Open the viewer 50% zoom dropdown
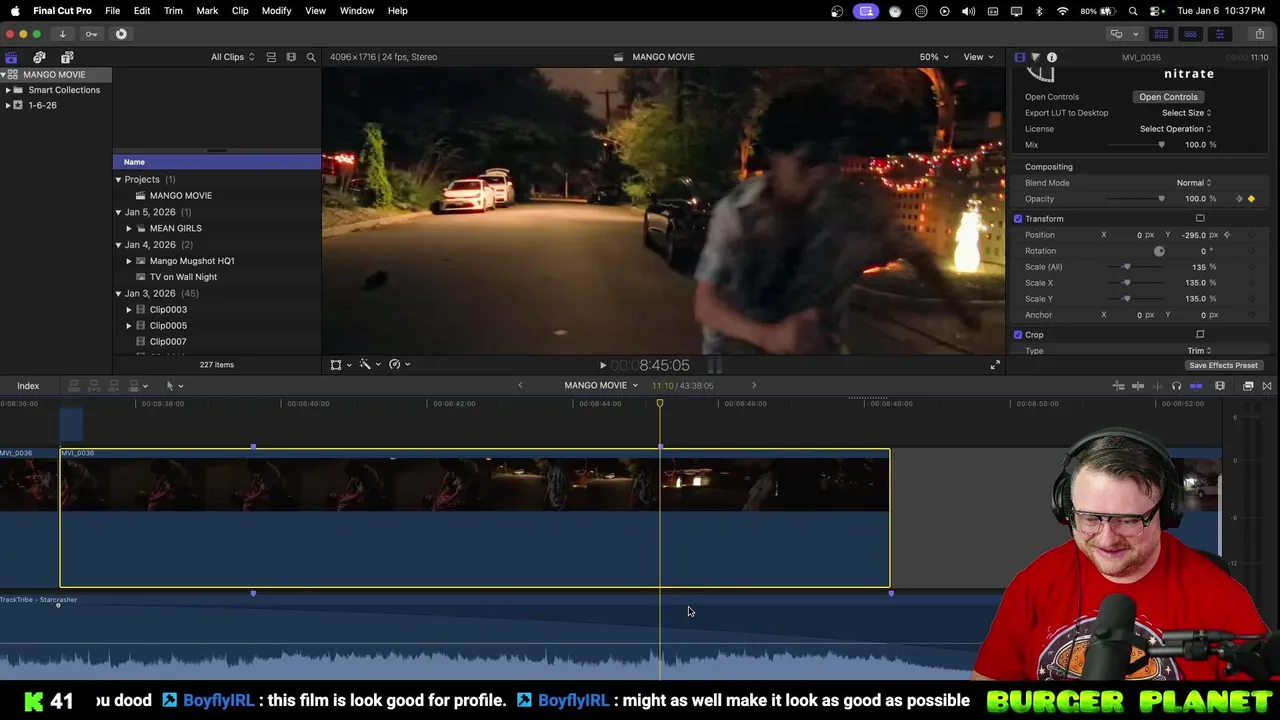This screenshot has width=1280, height=720. point(934,57)
